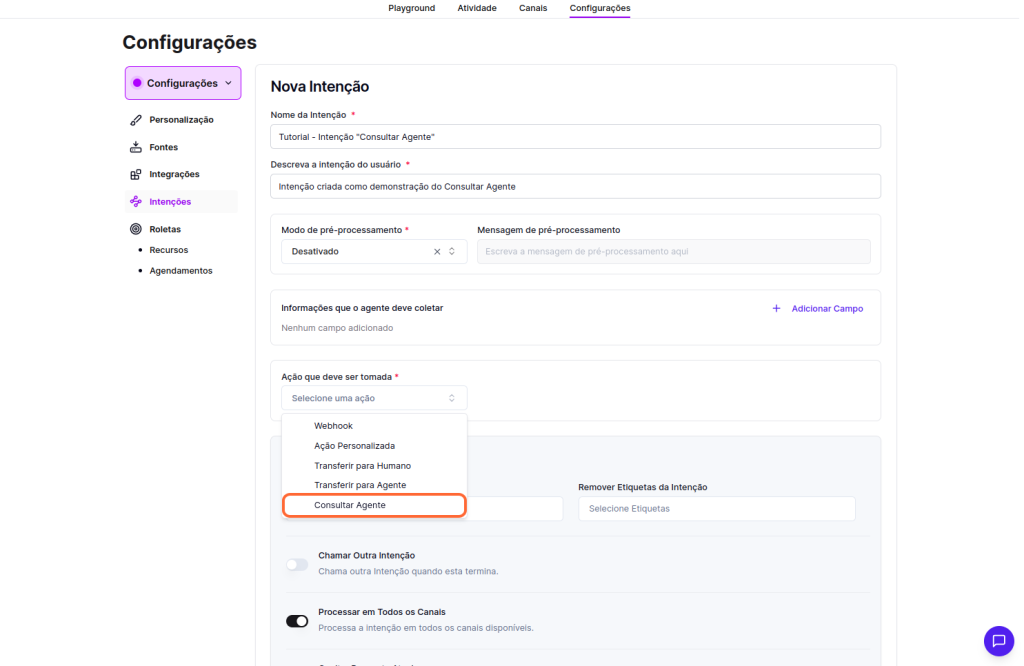The height and width of the screenshot is (666, 1024).
Task: Clear pre-processing mode with the X icon
Action: coord(437,252)
